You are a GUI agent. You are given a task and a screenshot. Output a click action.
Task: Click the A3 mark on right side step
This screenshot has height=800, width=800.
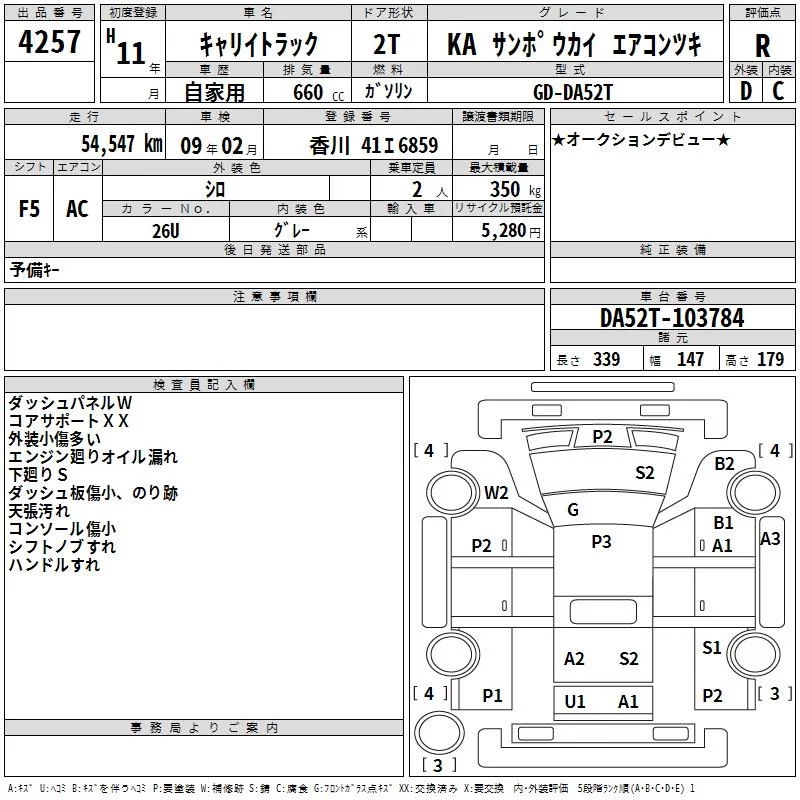pos(770,539)
